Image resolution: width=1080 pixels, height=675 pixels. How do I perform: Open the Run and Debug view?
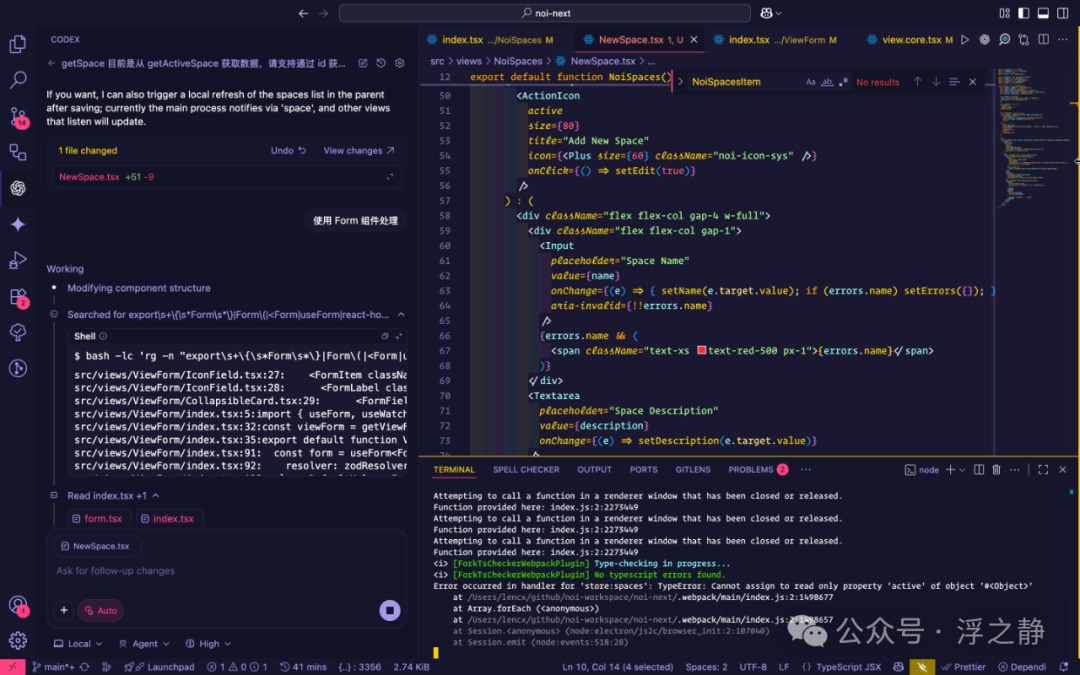18,260
